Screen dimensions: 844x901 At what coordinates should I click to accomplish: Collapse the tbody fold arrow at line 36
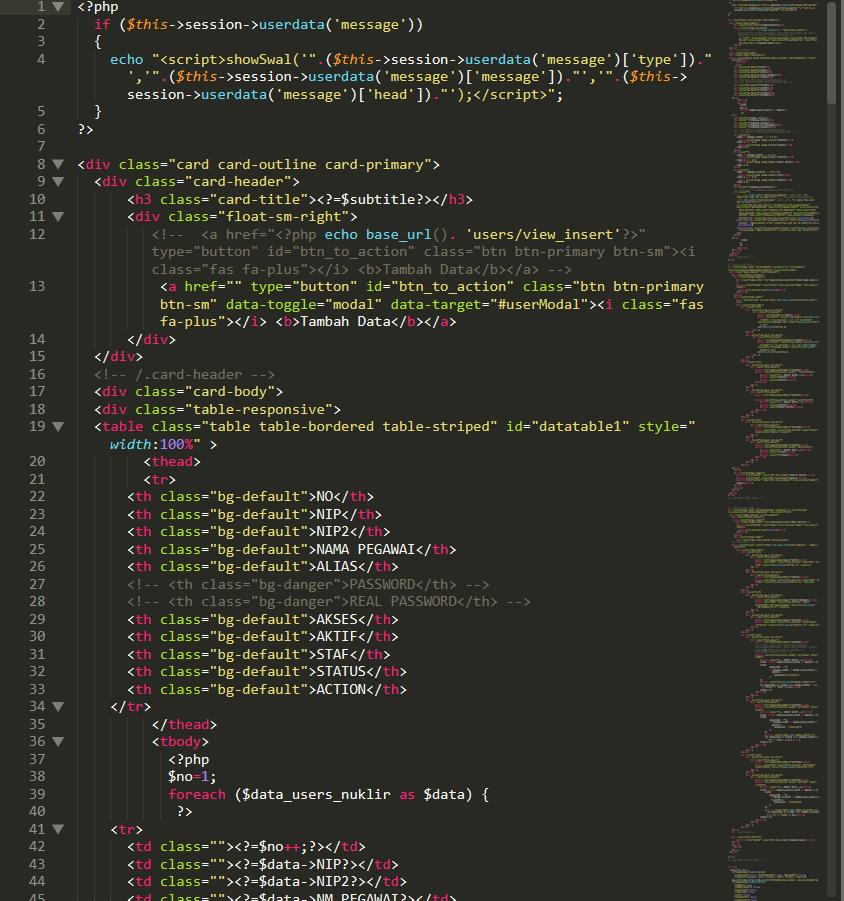click(58, 741)
